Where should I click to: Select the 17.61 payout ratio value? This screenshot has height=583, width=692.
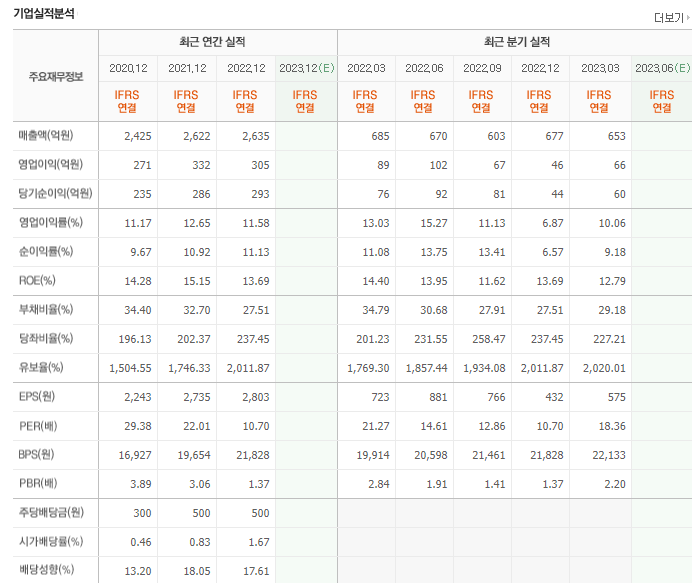click(x=256, y=571)
